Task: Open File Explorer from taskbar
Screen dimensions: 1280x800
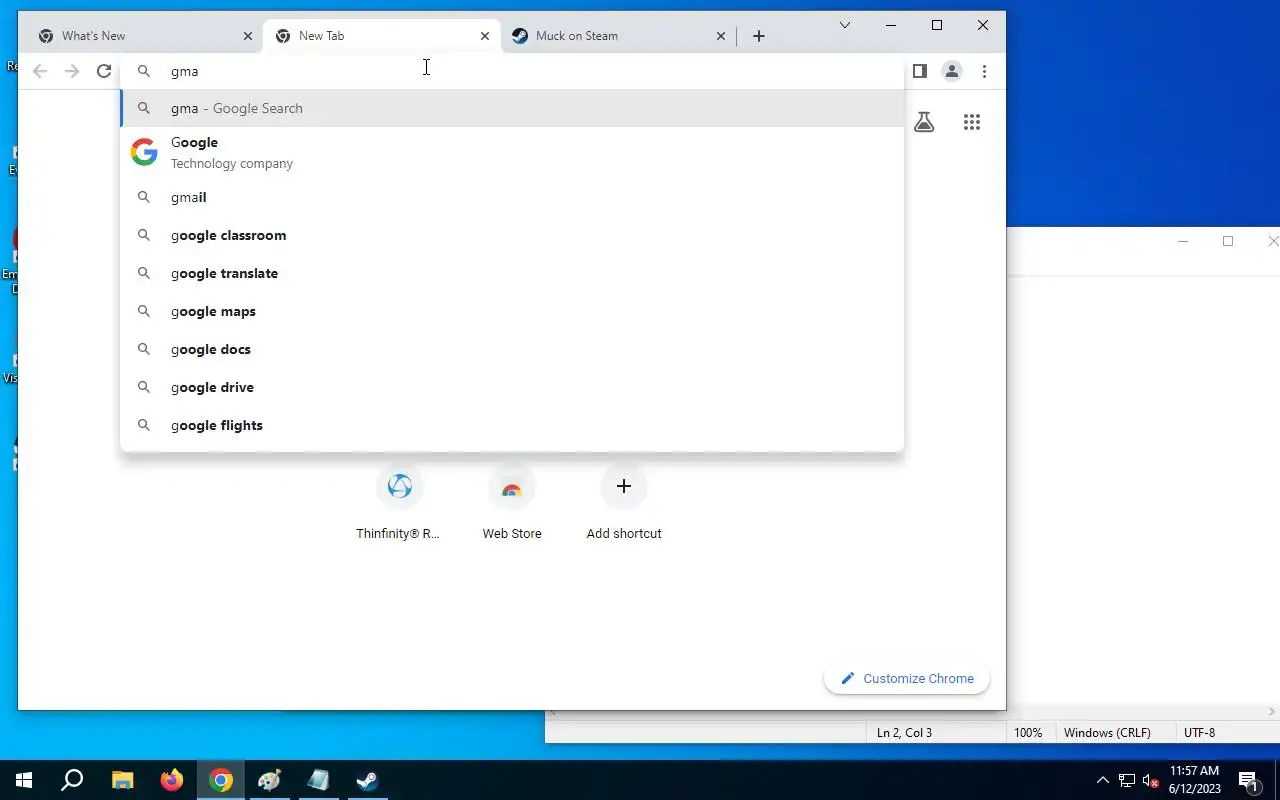Action: tap(122, 780)
